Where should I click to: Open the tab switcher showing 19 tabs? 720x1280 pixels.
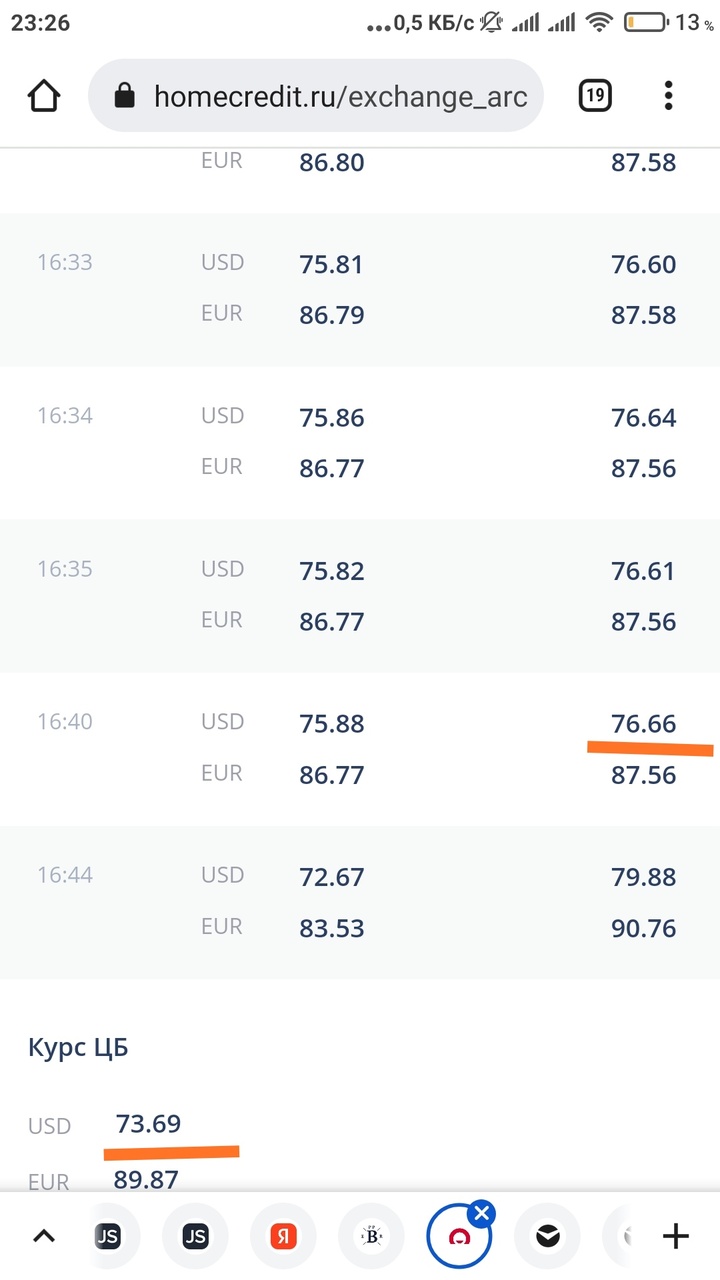[x=595, y=96]
